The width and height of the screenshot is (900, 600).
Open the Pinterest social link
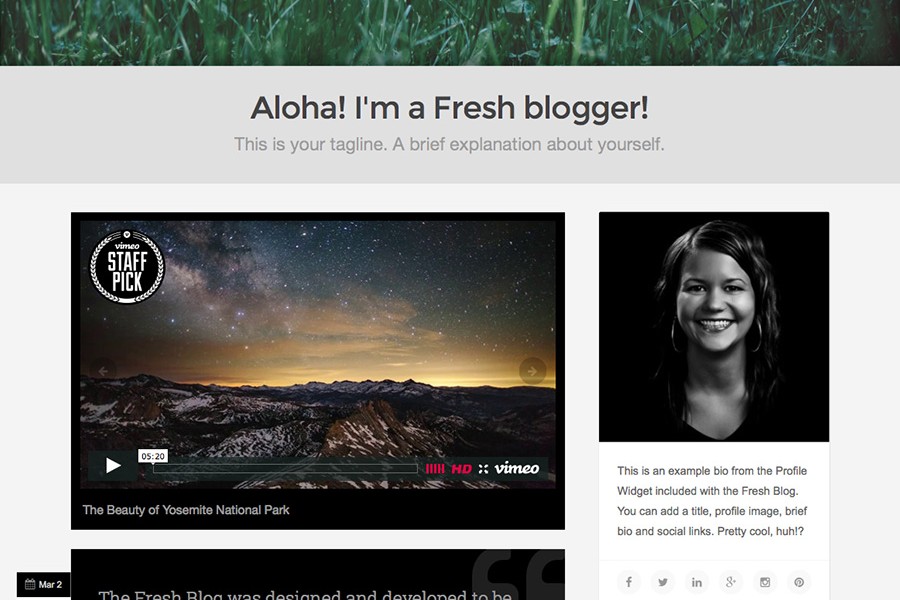tap(799, 582)
